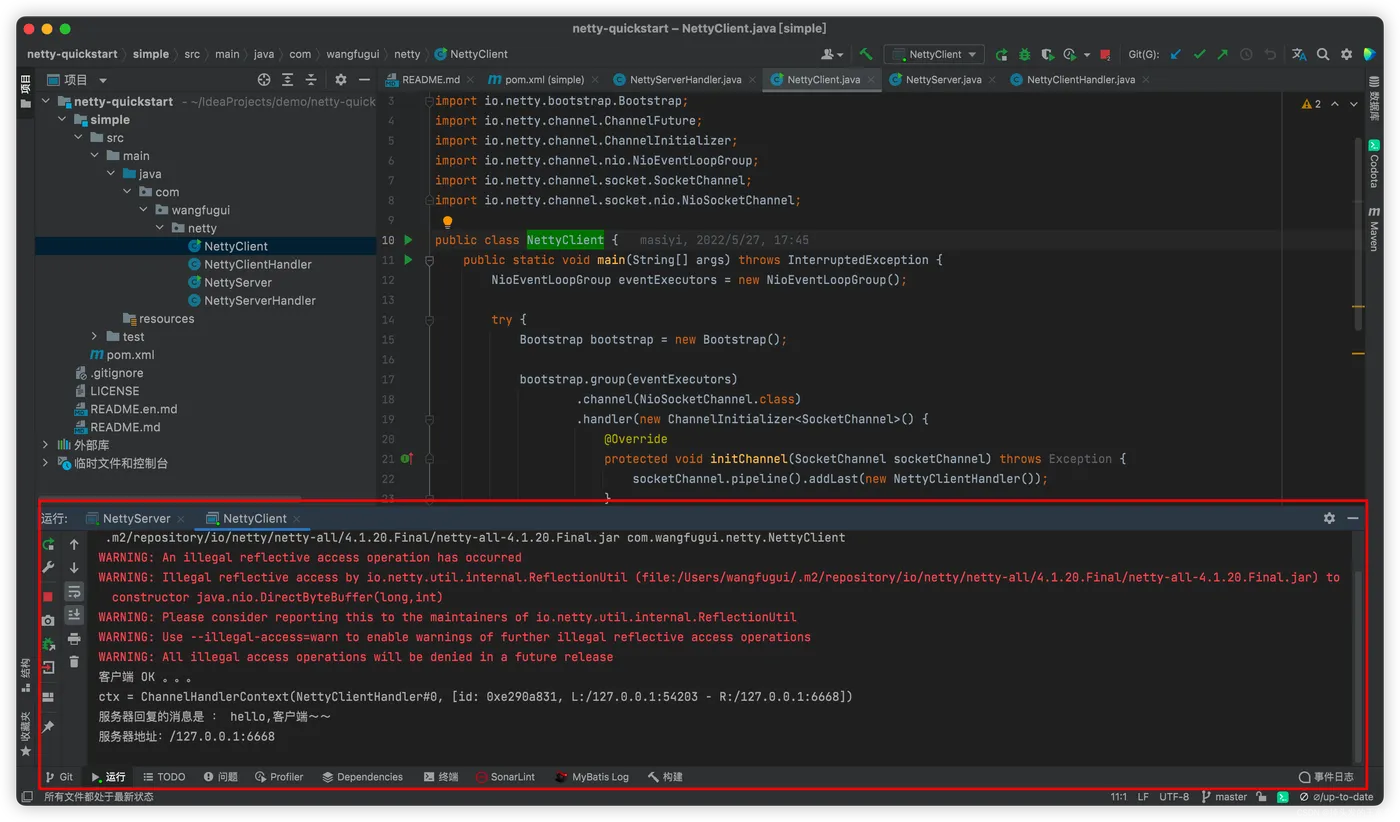The height and width of the screenshot is (822, 1400).
Task: Run the main method from the line 11 gutter arrow
Action: click(408, 260)
